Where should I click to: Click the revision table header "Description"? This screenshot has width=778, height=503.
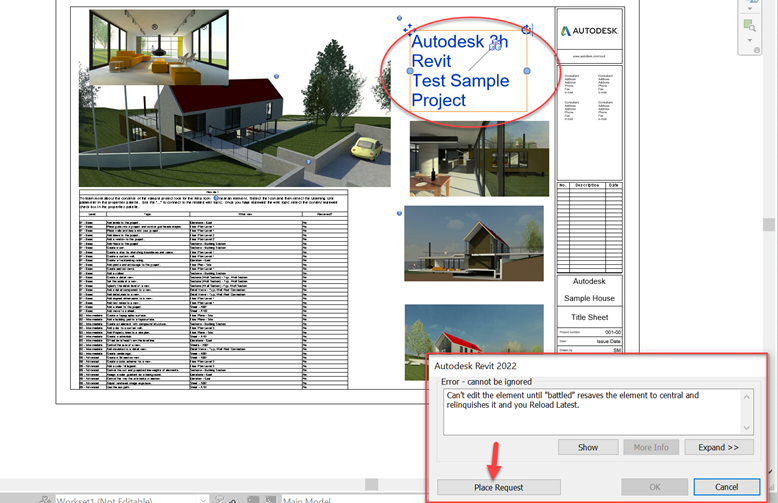click(587, 185)
